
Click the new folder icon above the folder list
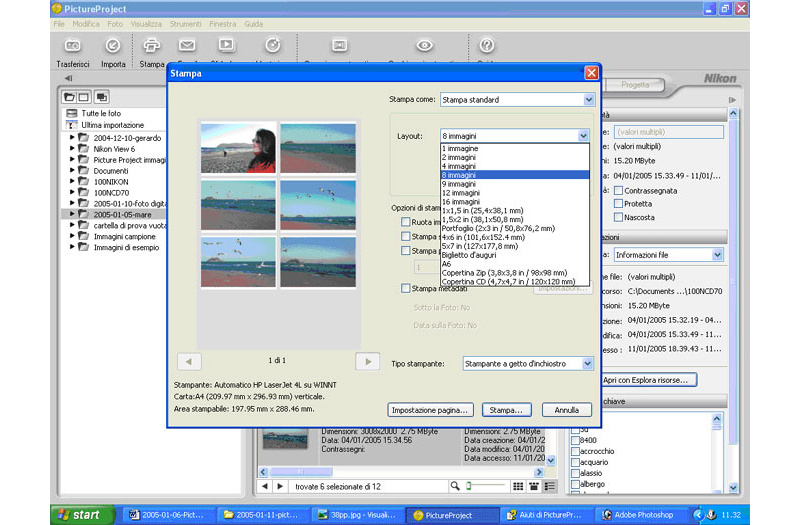click(x=69, y=97)
